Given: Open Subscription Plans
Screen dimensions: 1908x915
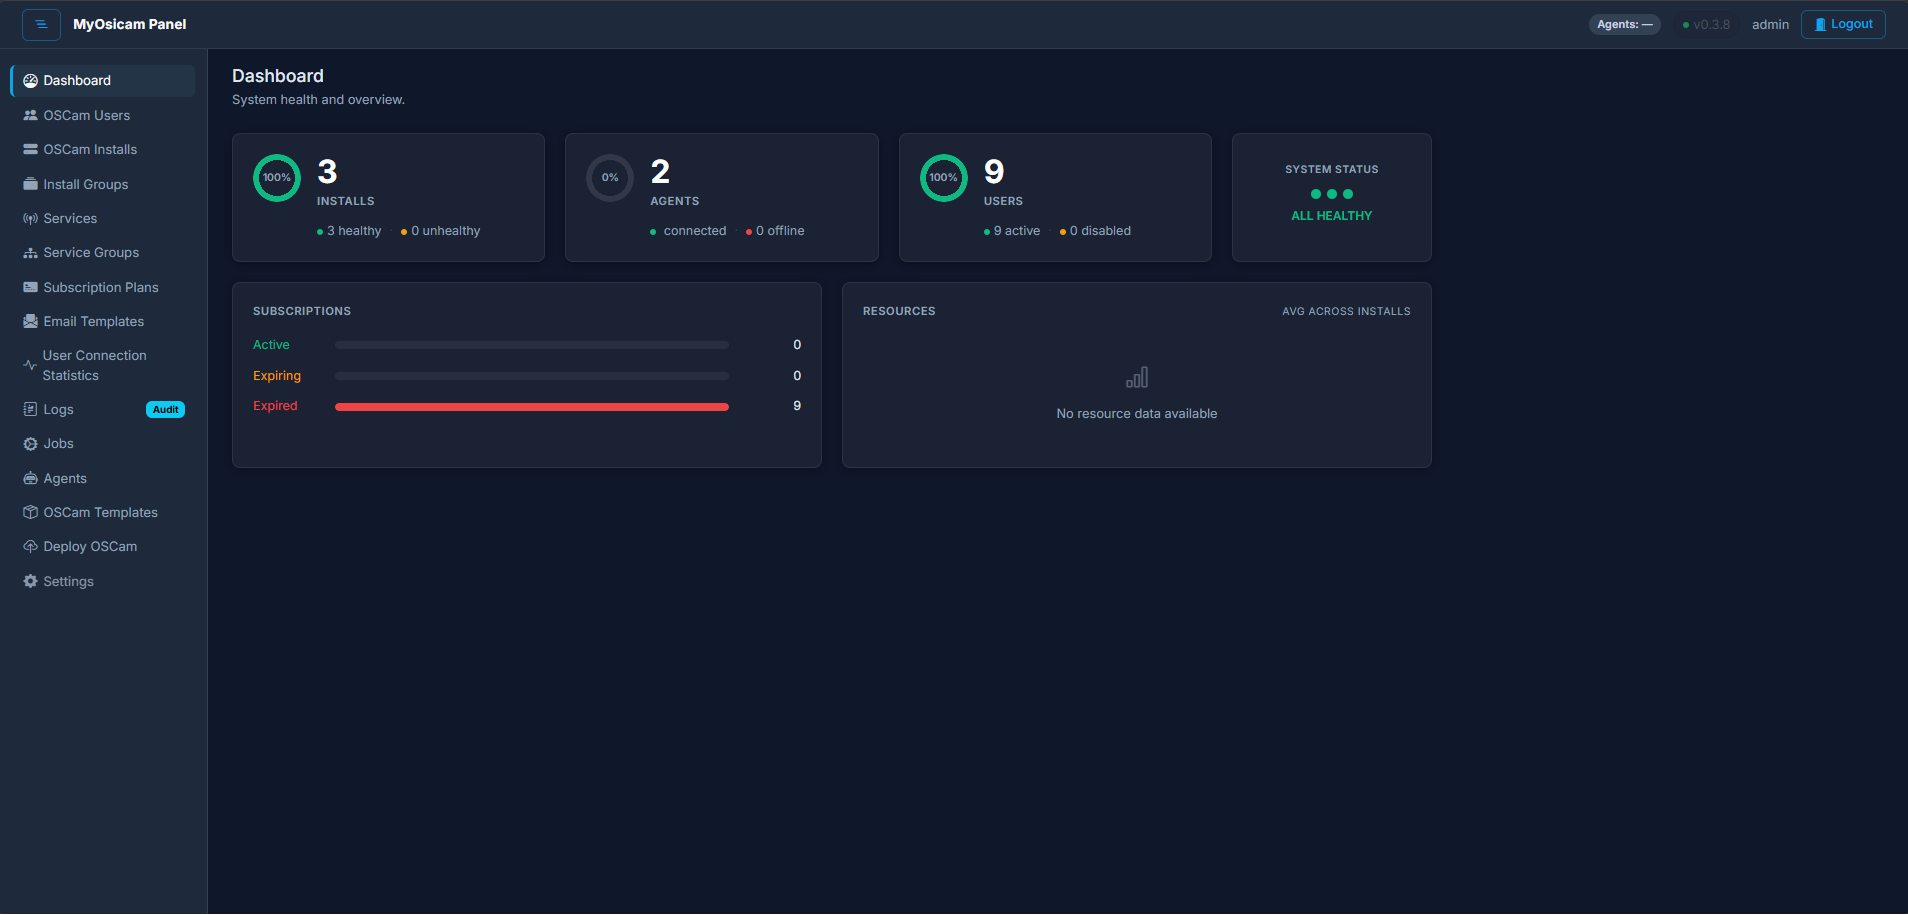Looking at the screenshot, I should click(x=103, y=287).
